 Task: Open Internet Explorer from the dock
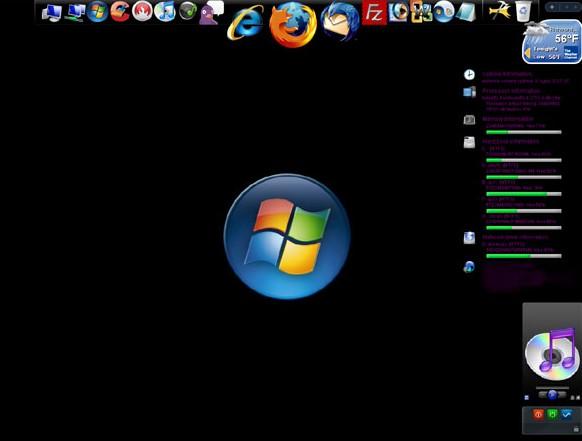(x=245, y=22)
